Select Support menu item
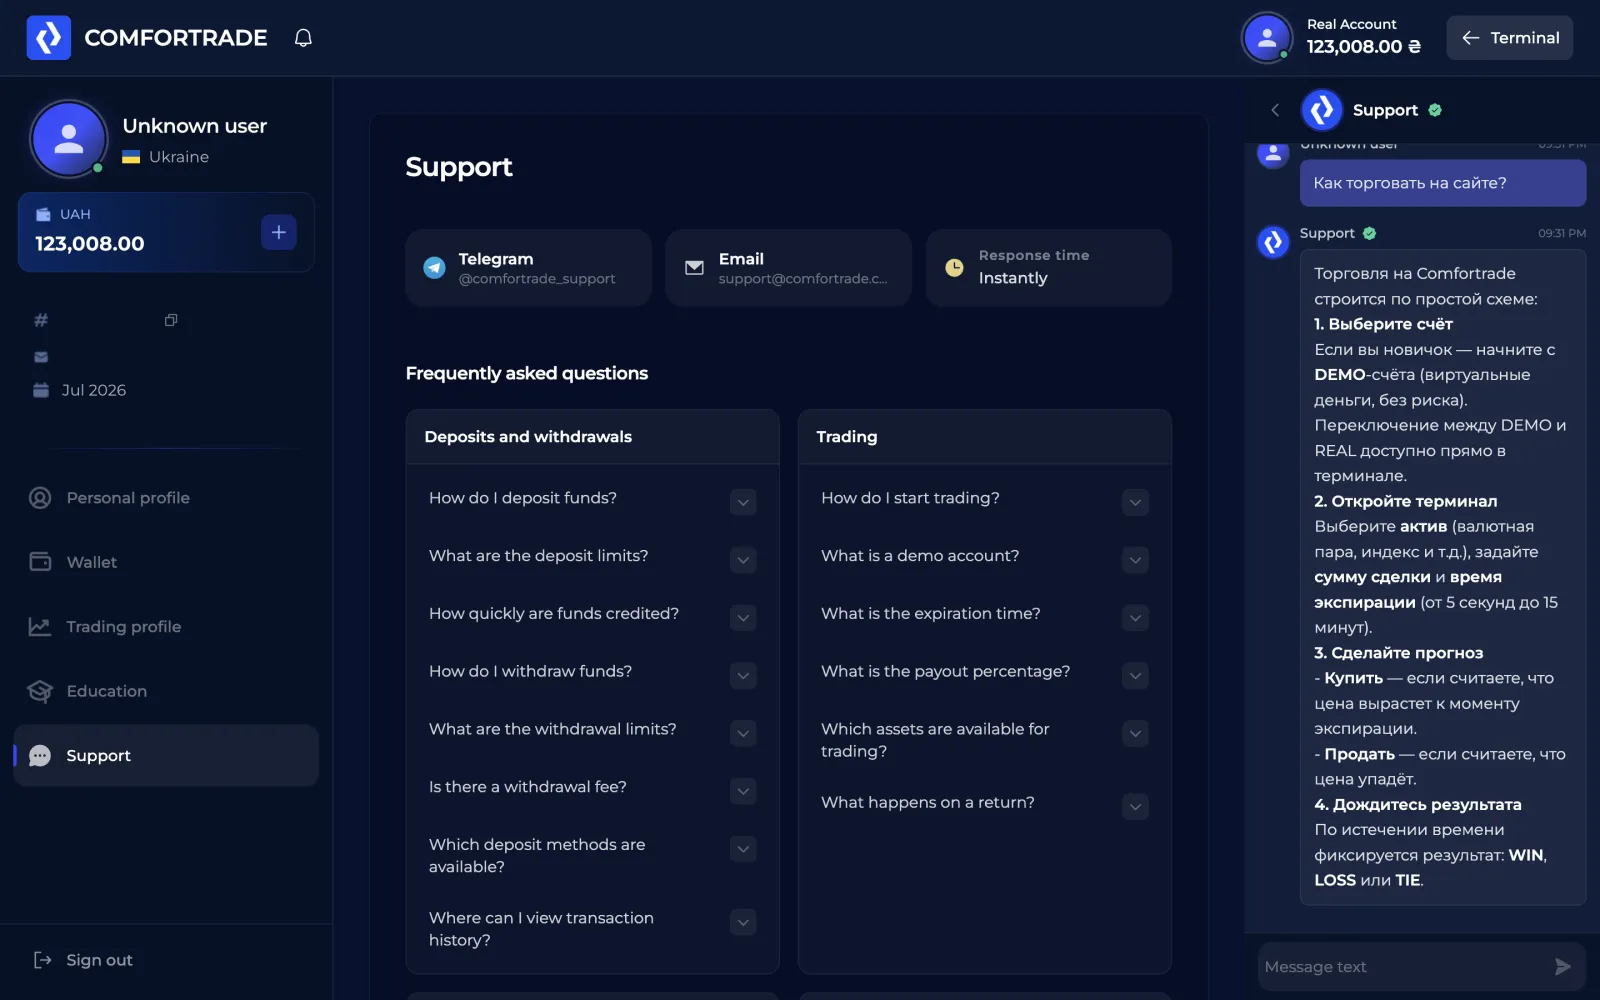The width and height of the screenshot is (1600, 1000). tap(166, 756)
